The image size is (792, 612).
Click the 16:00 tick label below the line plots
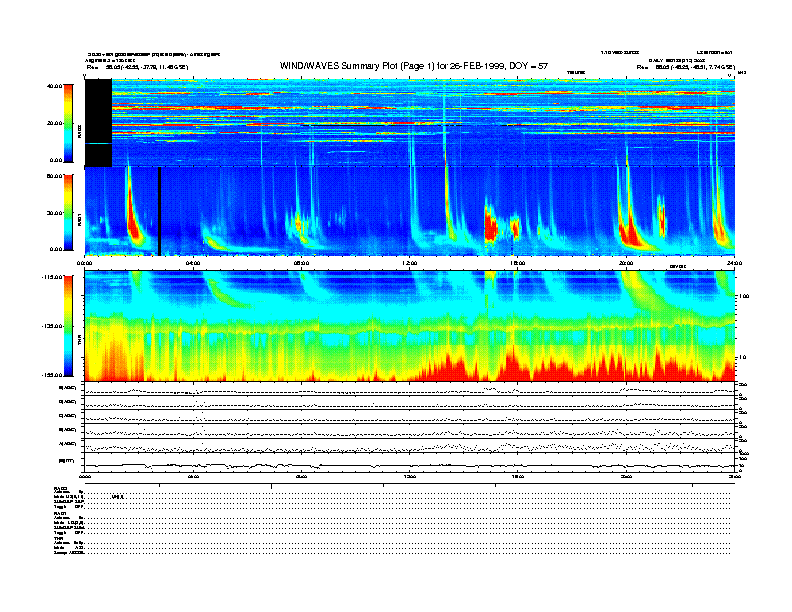pos(518,476)
